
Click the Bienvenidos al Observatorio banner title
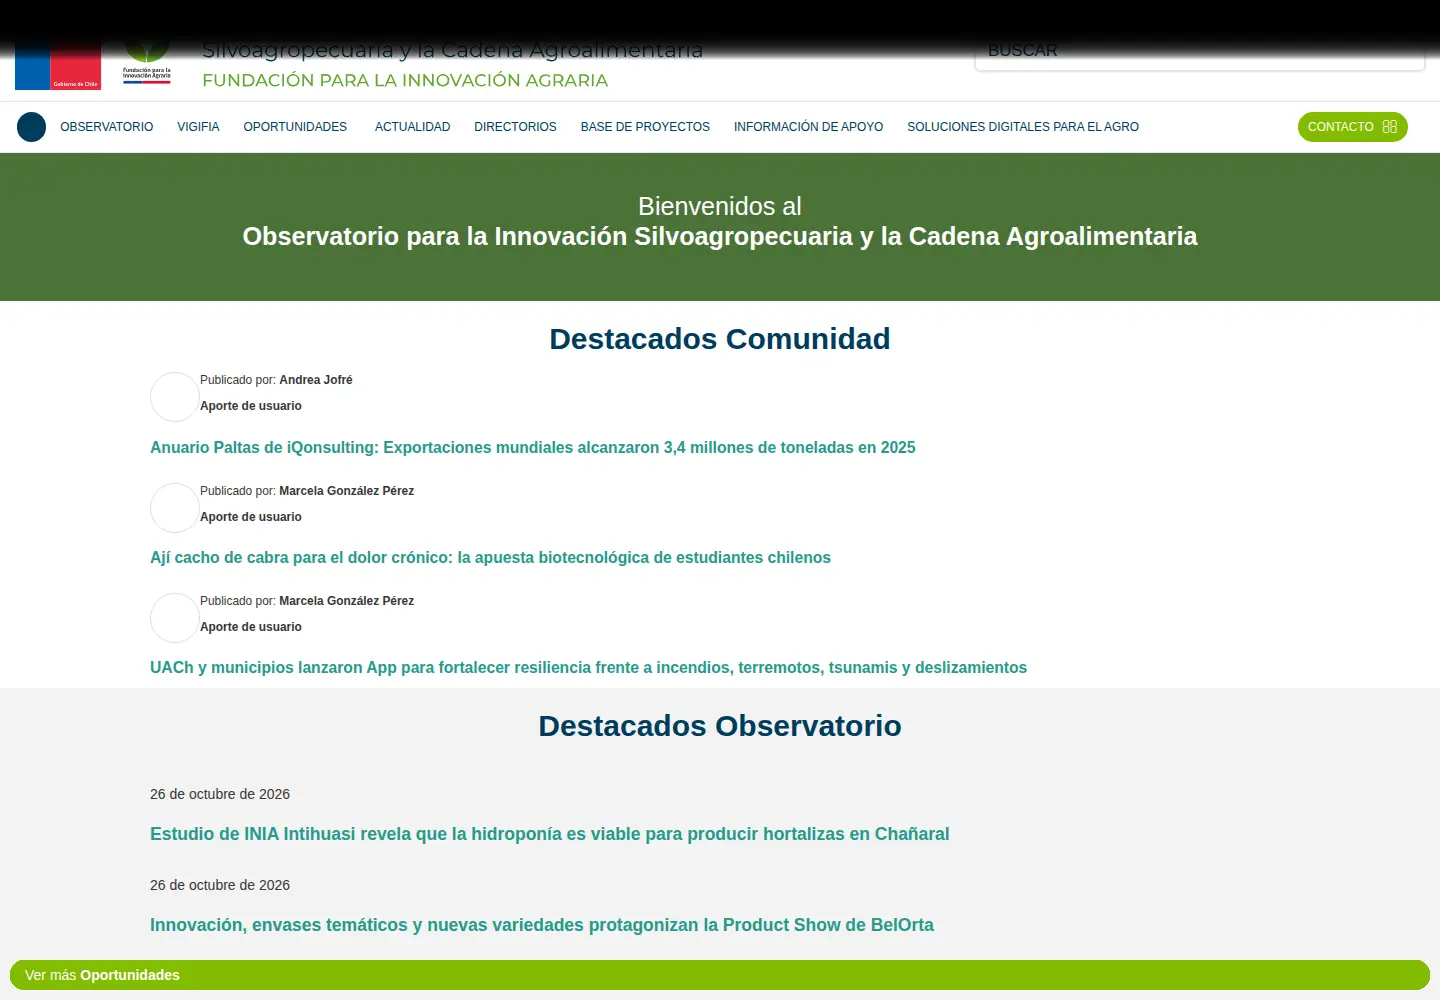(720, 221)
